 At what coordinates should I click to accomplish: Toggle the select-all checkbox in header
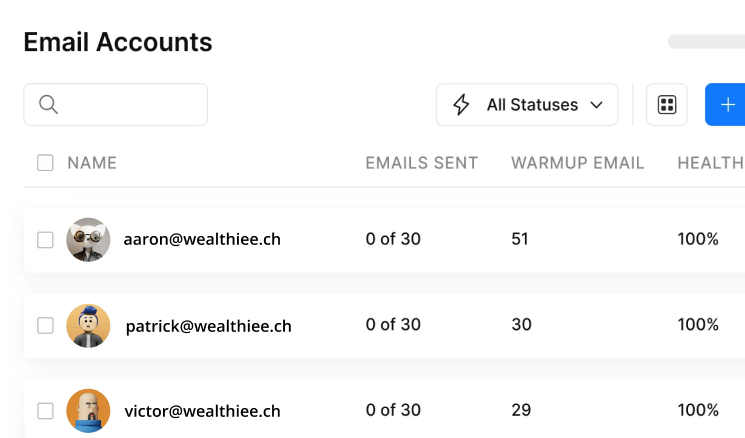[45, 163]
